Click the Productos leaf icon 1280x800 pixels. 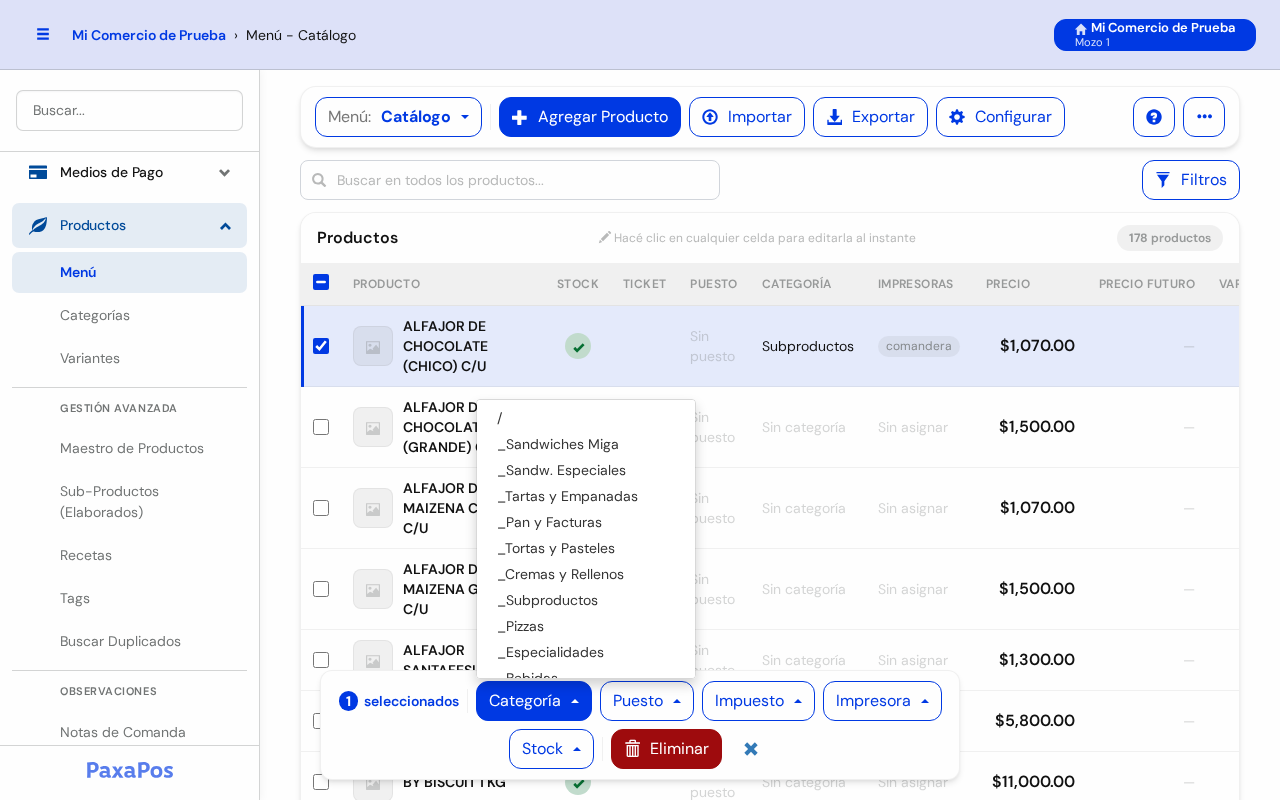[x=38, y=225]
